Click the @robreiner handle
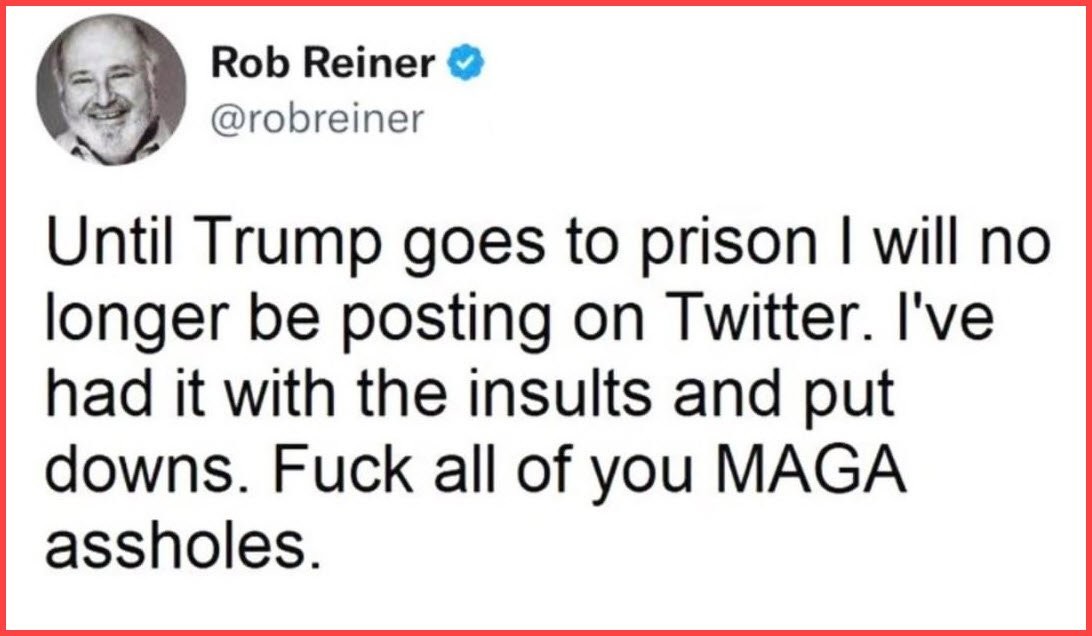The height and width of the screenshot is (636, 1092). 318,118
